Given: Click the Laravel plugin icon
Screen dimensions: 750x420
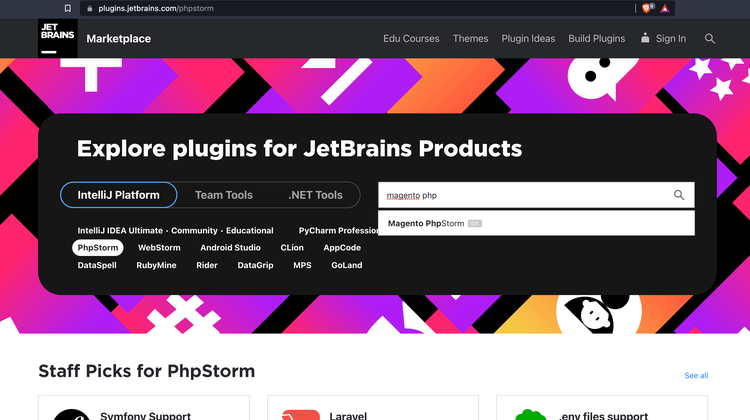Looking at the screenshot, I should click(300, 415).
